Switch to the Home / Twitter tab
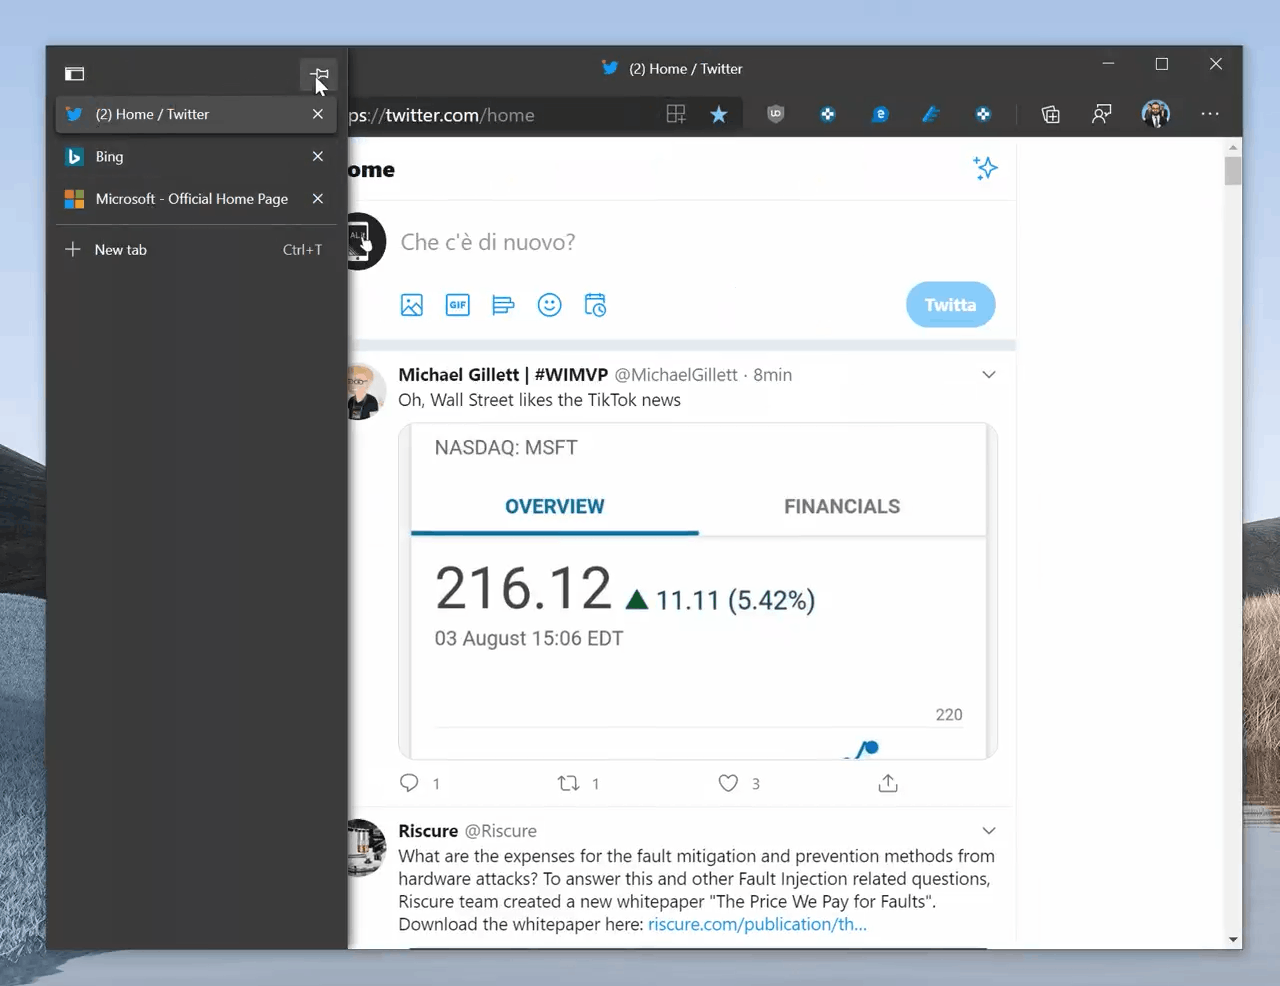The width and height of the screenshot is (1280, 986). (196, 114)
